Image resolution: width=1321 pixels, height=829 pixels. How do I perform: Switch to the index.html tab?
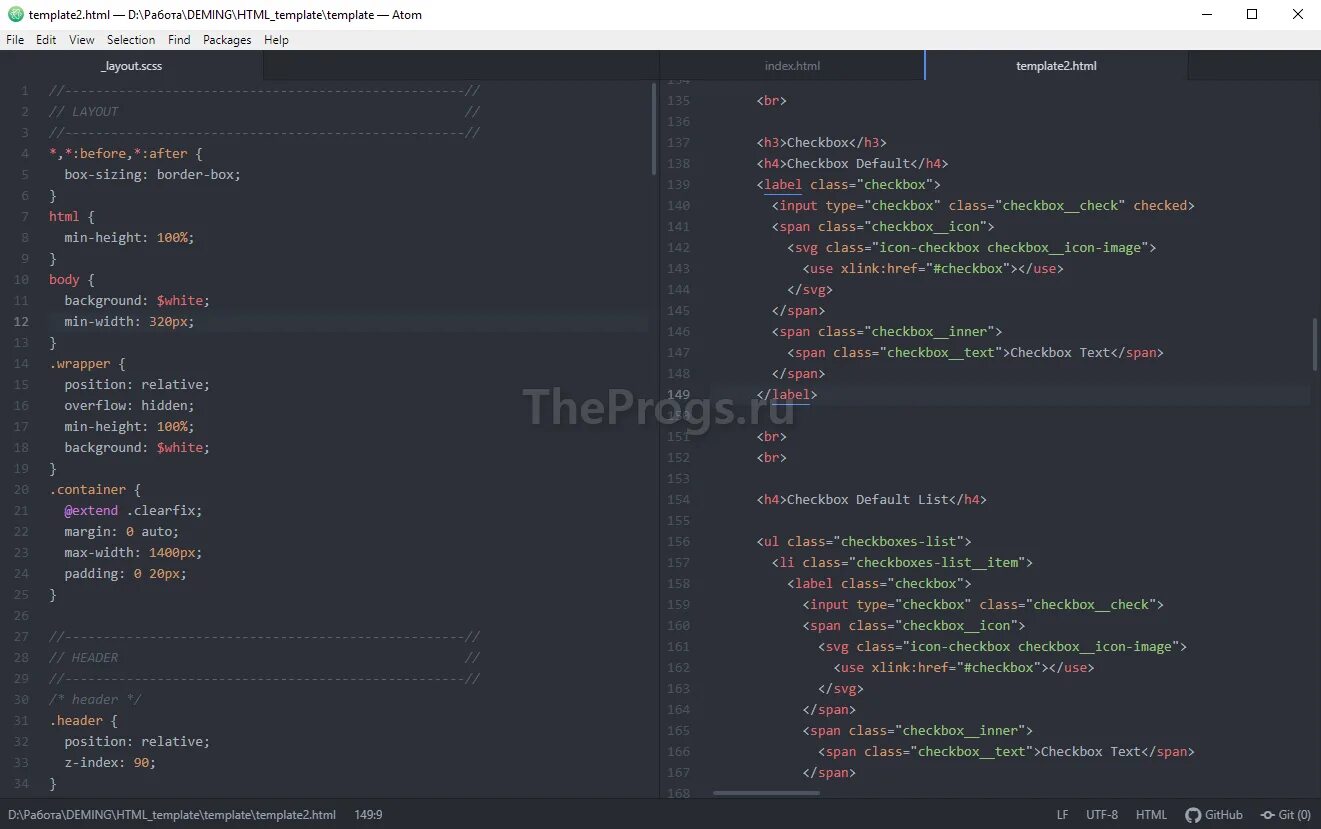(x=792, y=64)
